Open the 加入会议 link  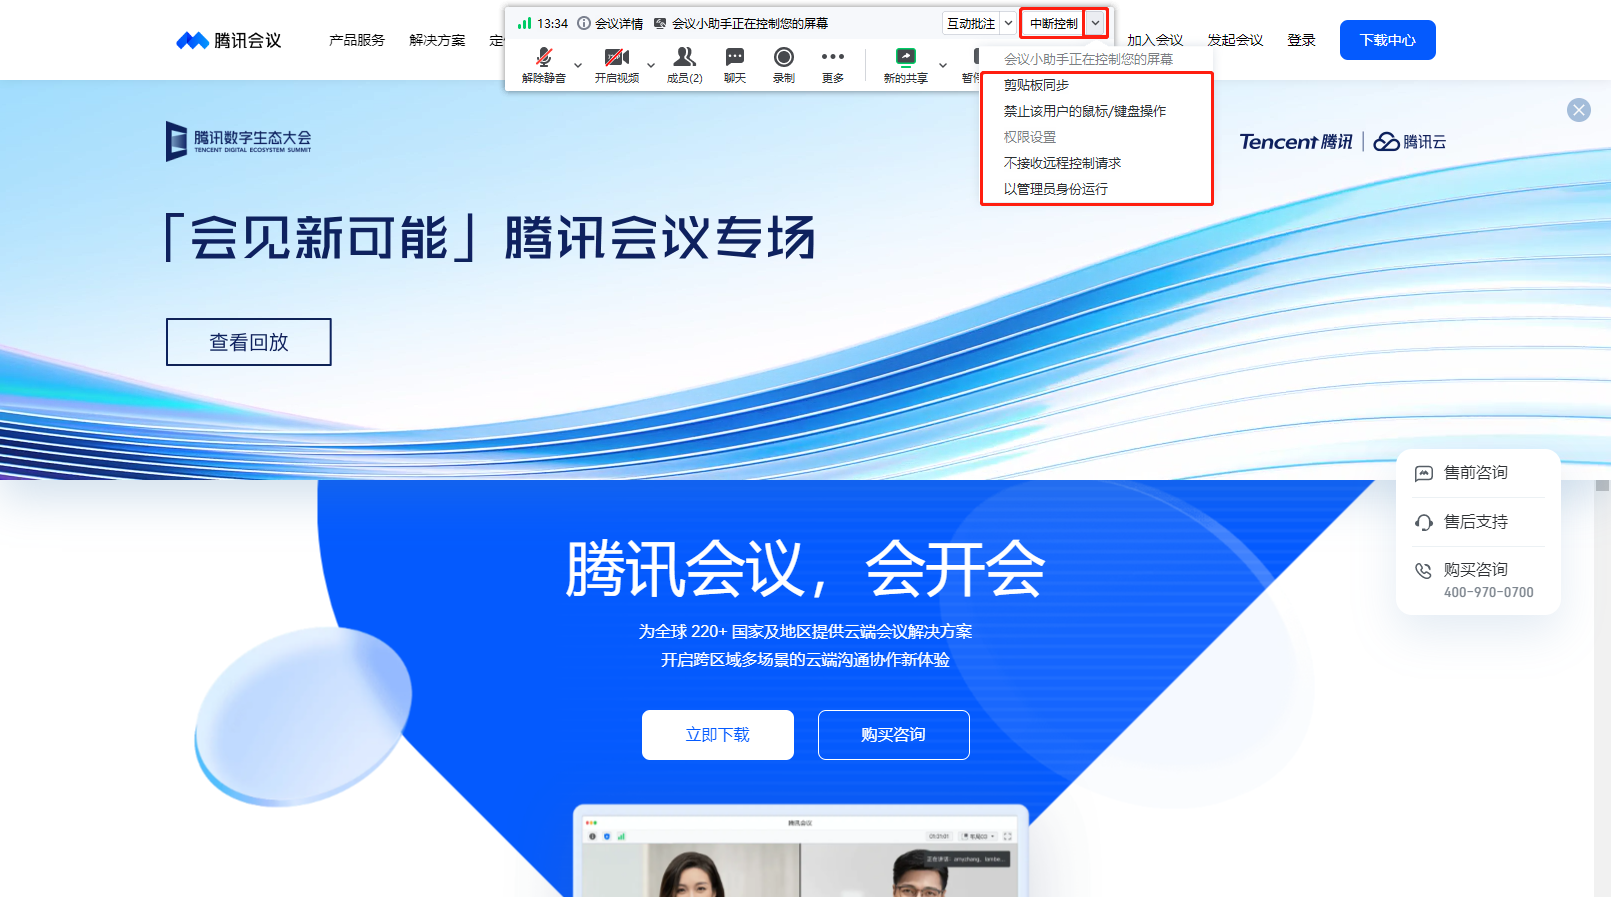point(1155,40)
